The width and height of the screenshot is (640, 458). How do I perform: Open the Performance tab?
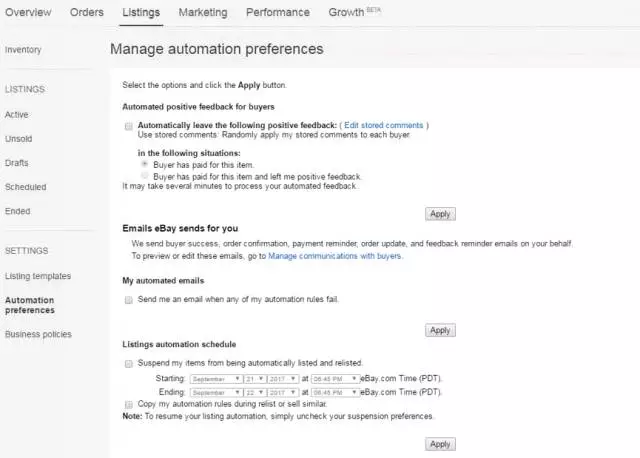coord(278,12)
